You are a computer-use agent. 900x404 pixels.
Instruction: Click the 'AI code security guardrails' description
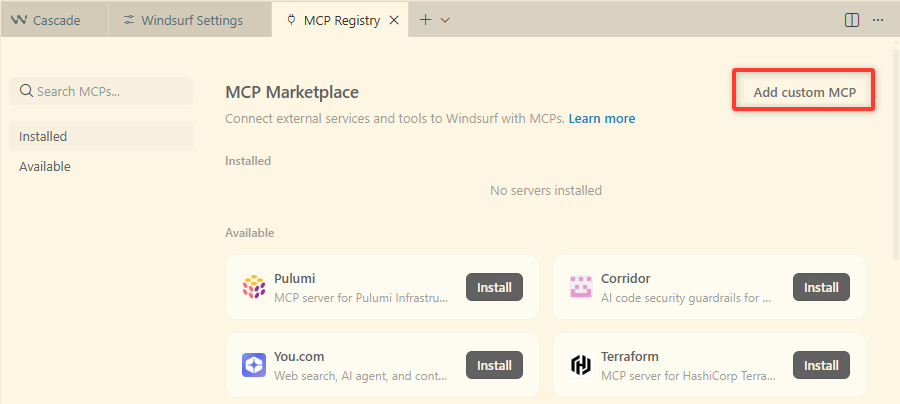click(686, 298)
